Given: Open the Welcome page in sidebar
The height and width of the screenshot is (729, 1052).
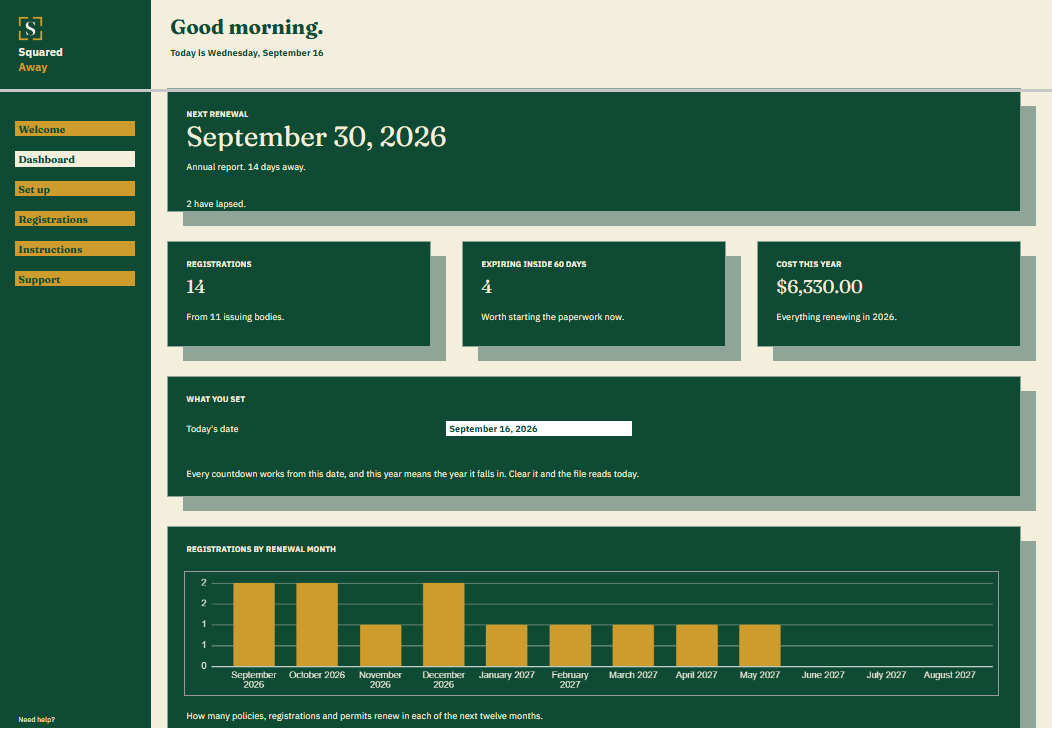Looking at the screenshot, I should pyautogui.click(x=74, y=129).
